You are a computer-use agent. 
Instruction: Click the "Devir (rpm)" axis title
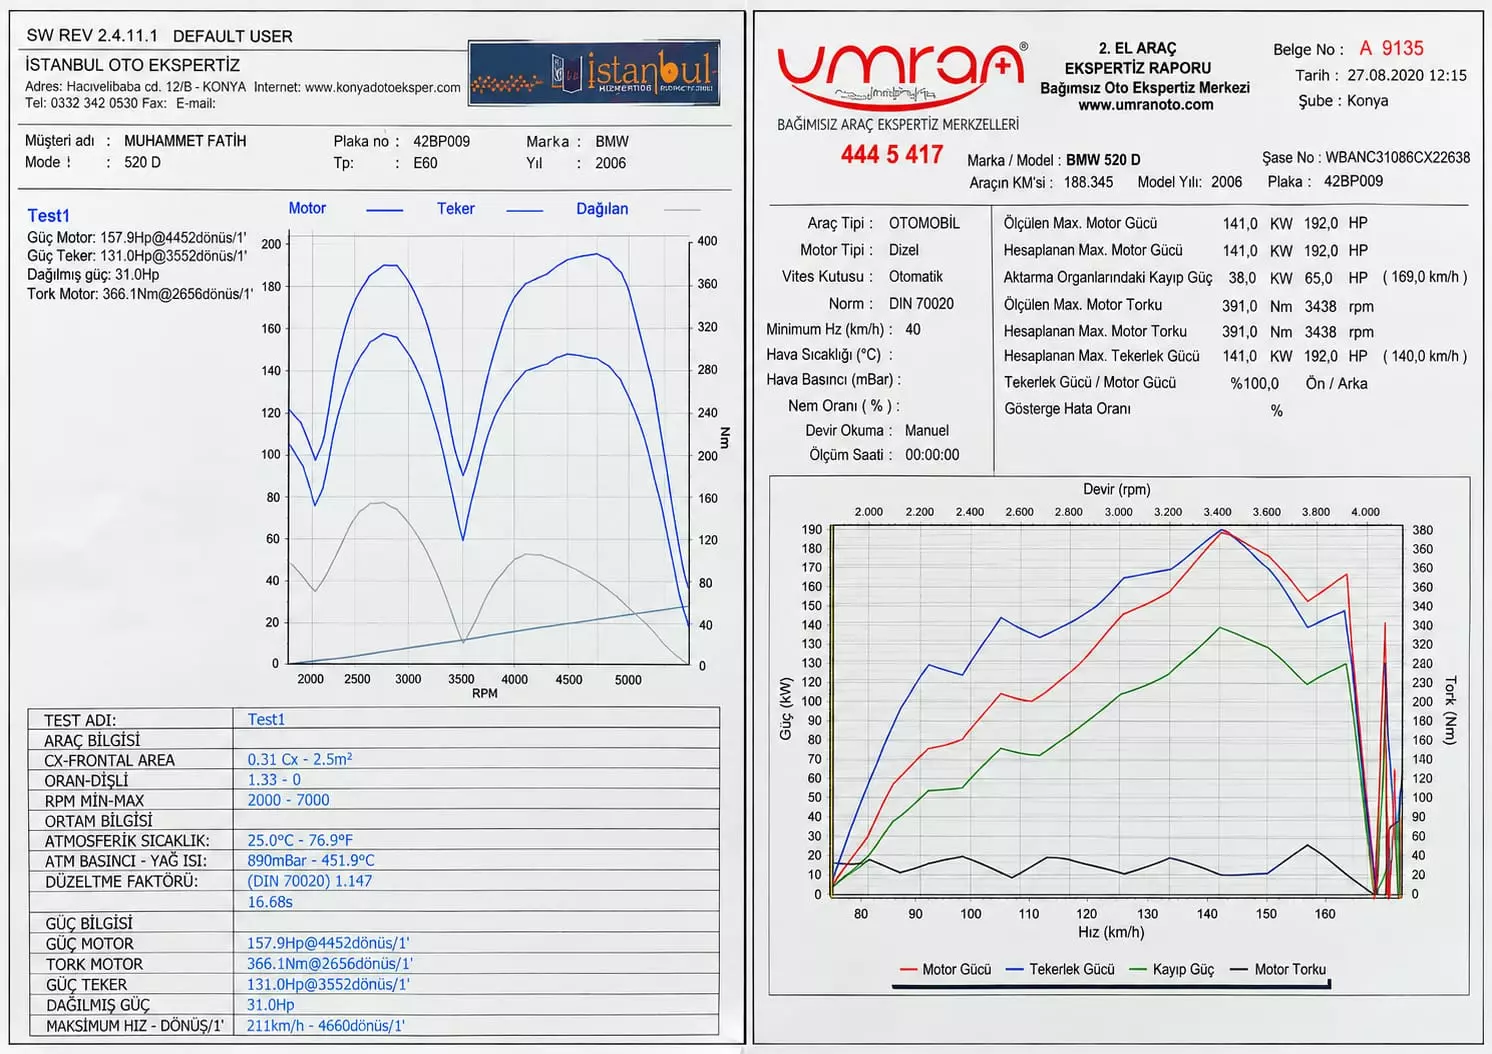click(x=1117, y=490)
